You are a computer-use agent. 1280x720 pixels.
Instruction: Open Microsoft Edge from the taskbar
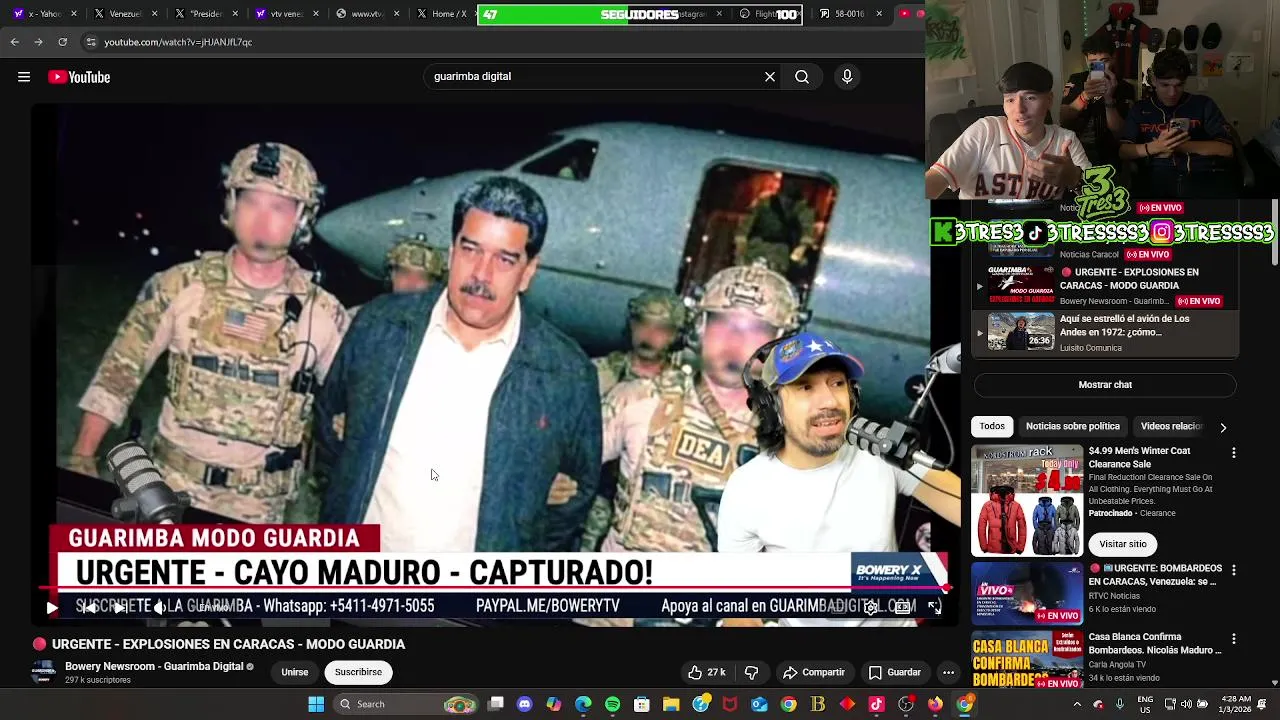[583, 704]
